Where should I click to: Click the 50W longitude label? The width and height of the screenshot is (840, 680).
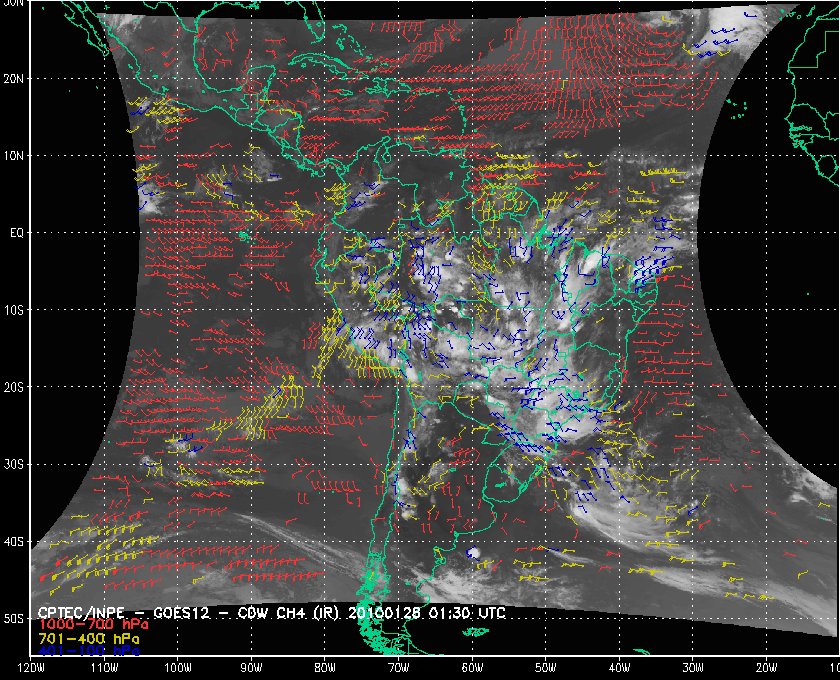coord(545,668)
